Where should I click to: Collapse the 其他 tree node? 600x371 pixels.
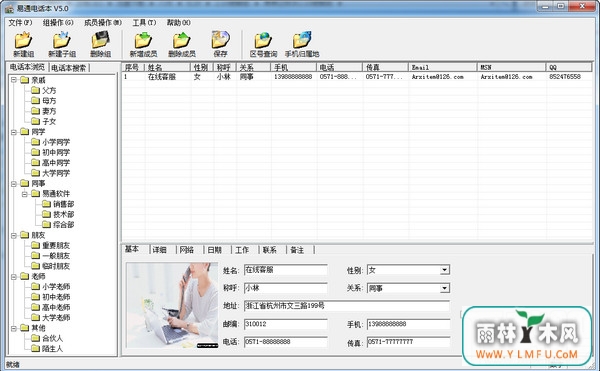[x=14, y=328]
